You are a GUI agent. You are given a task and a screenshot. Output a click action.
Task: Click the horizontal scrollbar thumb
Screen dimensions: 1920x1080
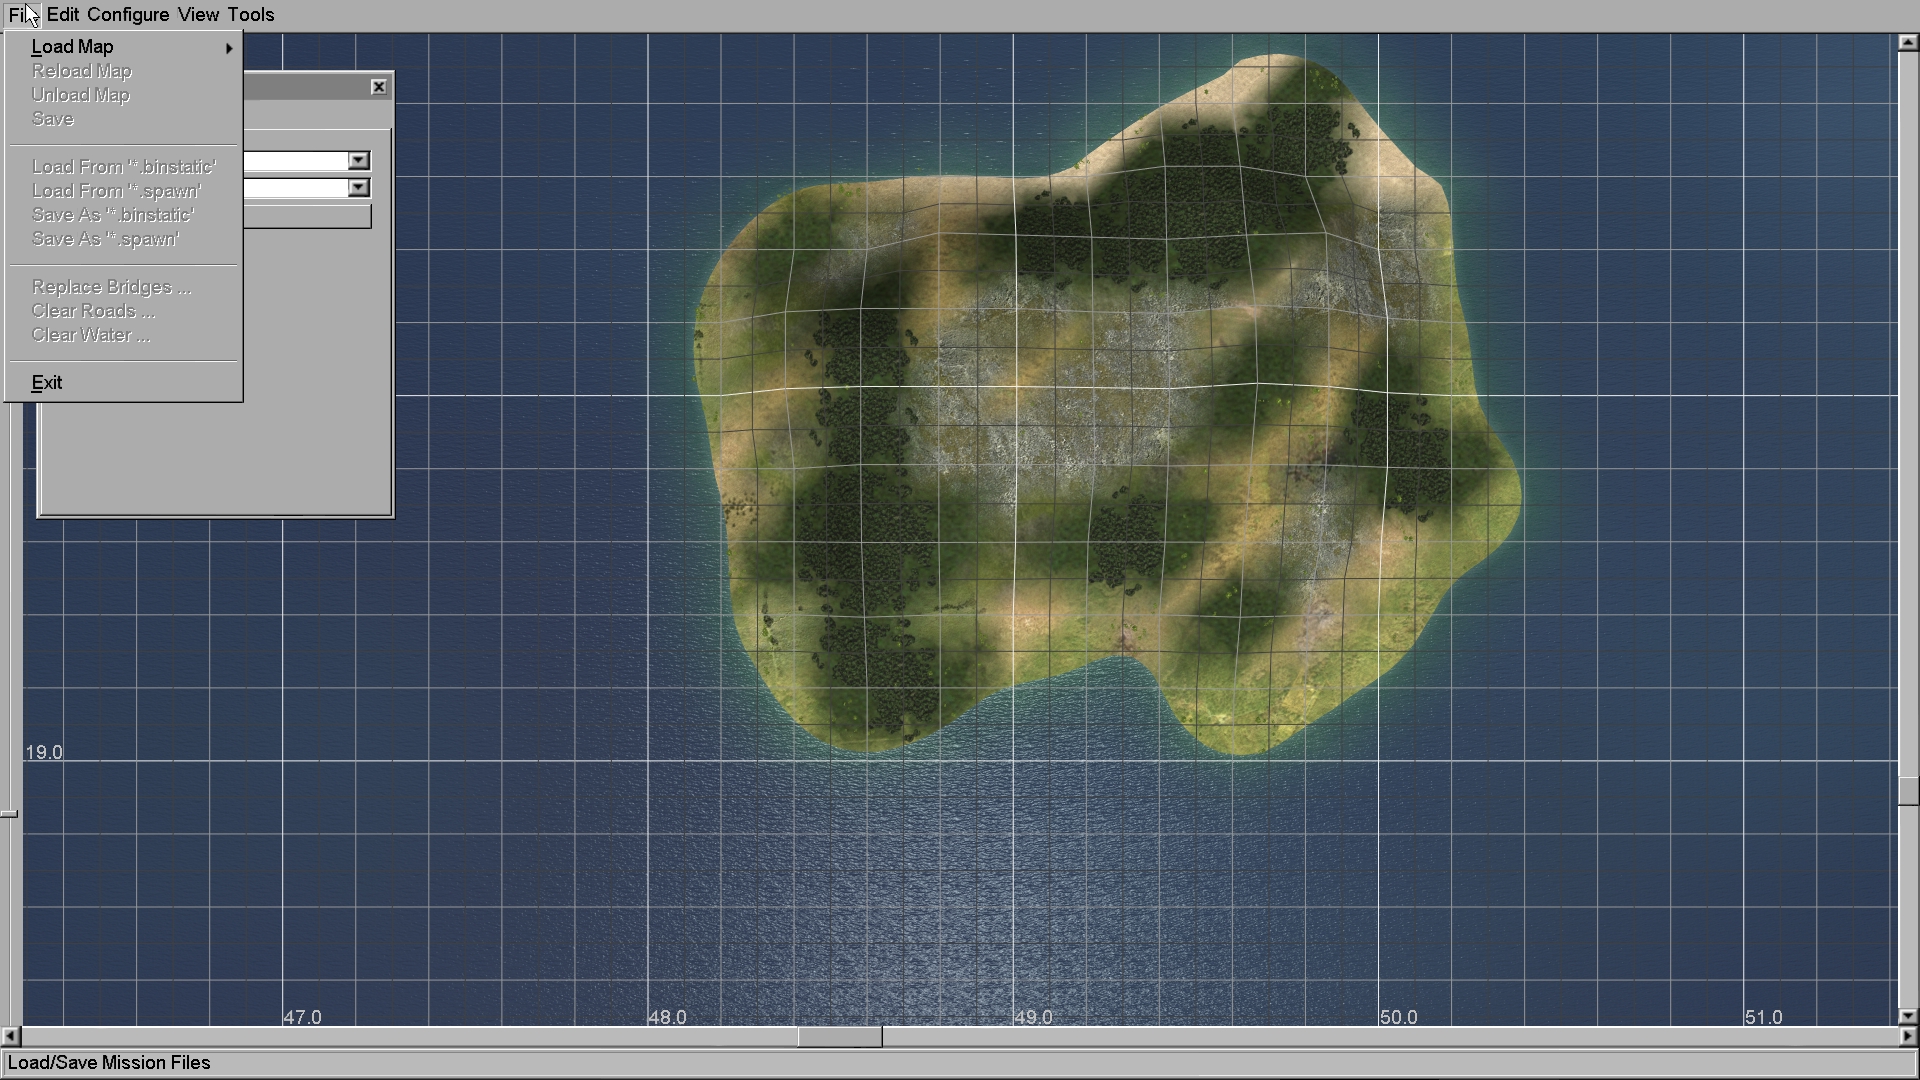839,1036
